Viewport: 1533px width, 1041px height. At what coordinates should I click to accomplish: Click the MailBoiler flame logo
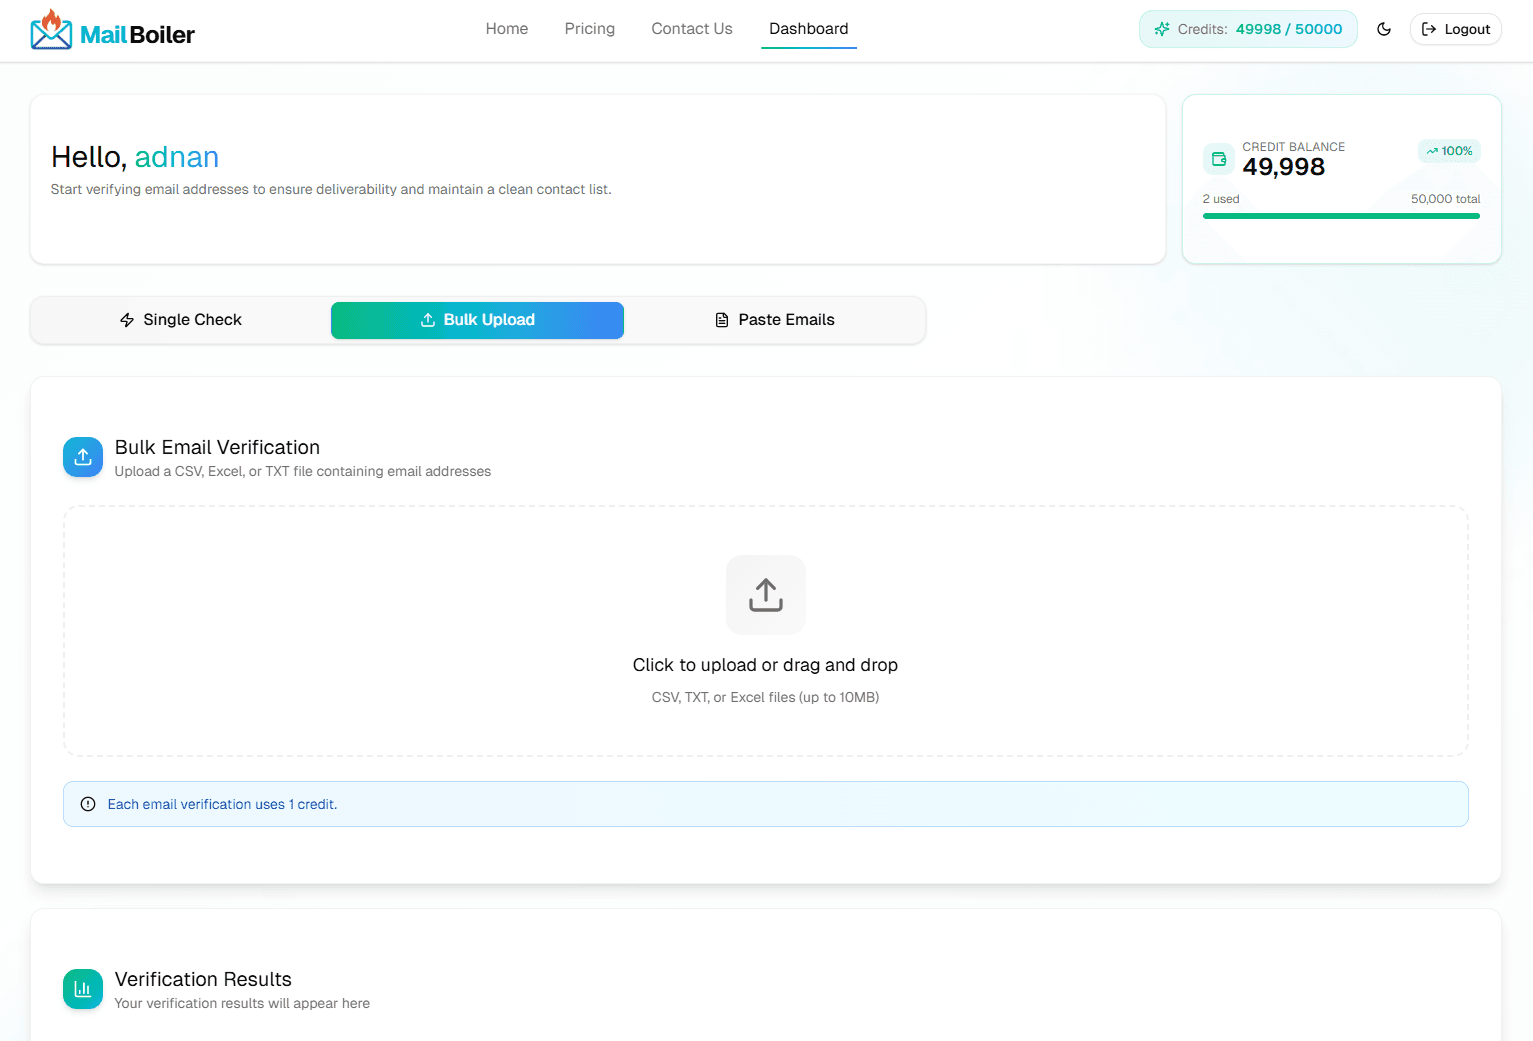(x=52, y=29)
